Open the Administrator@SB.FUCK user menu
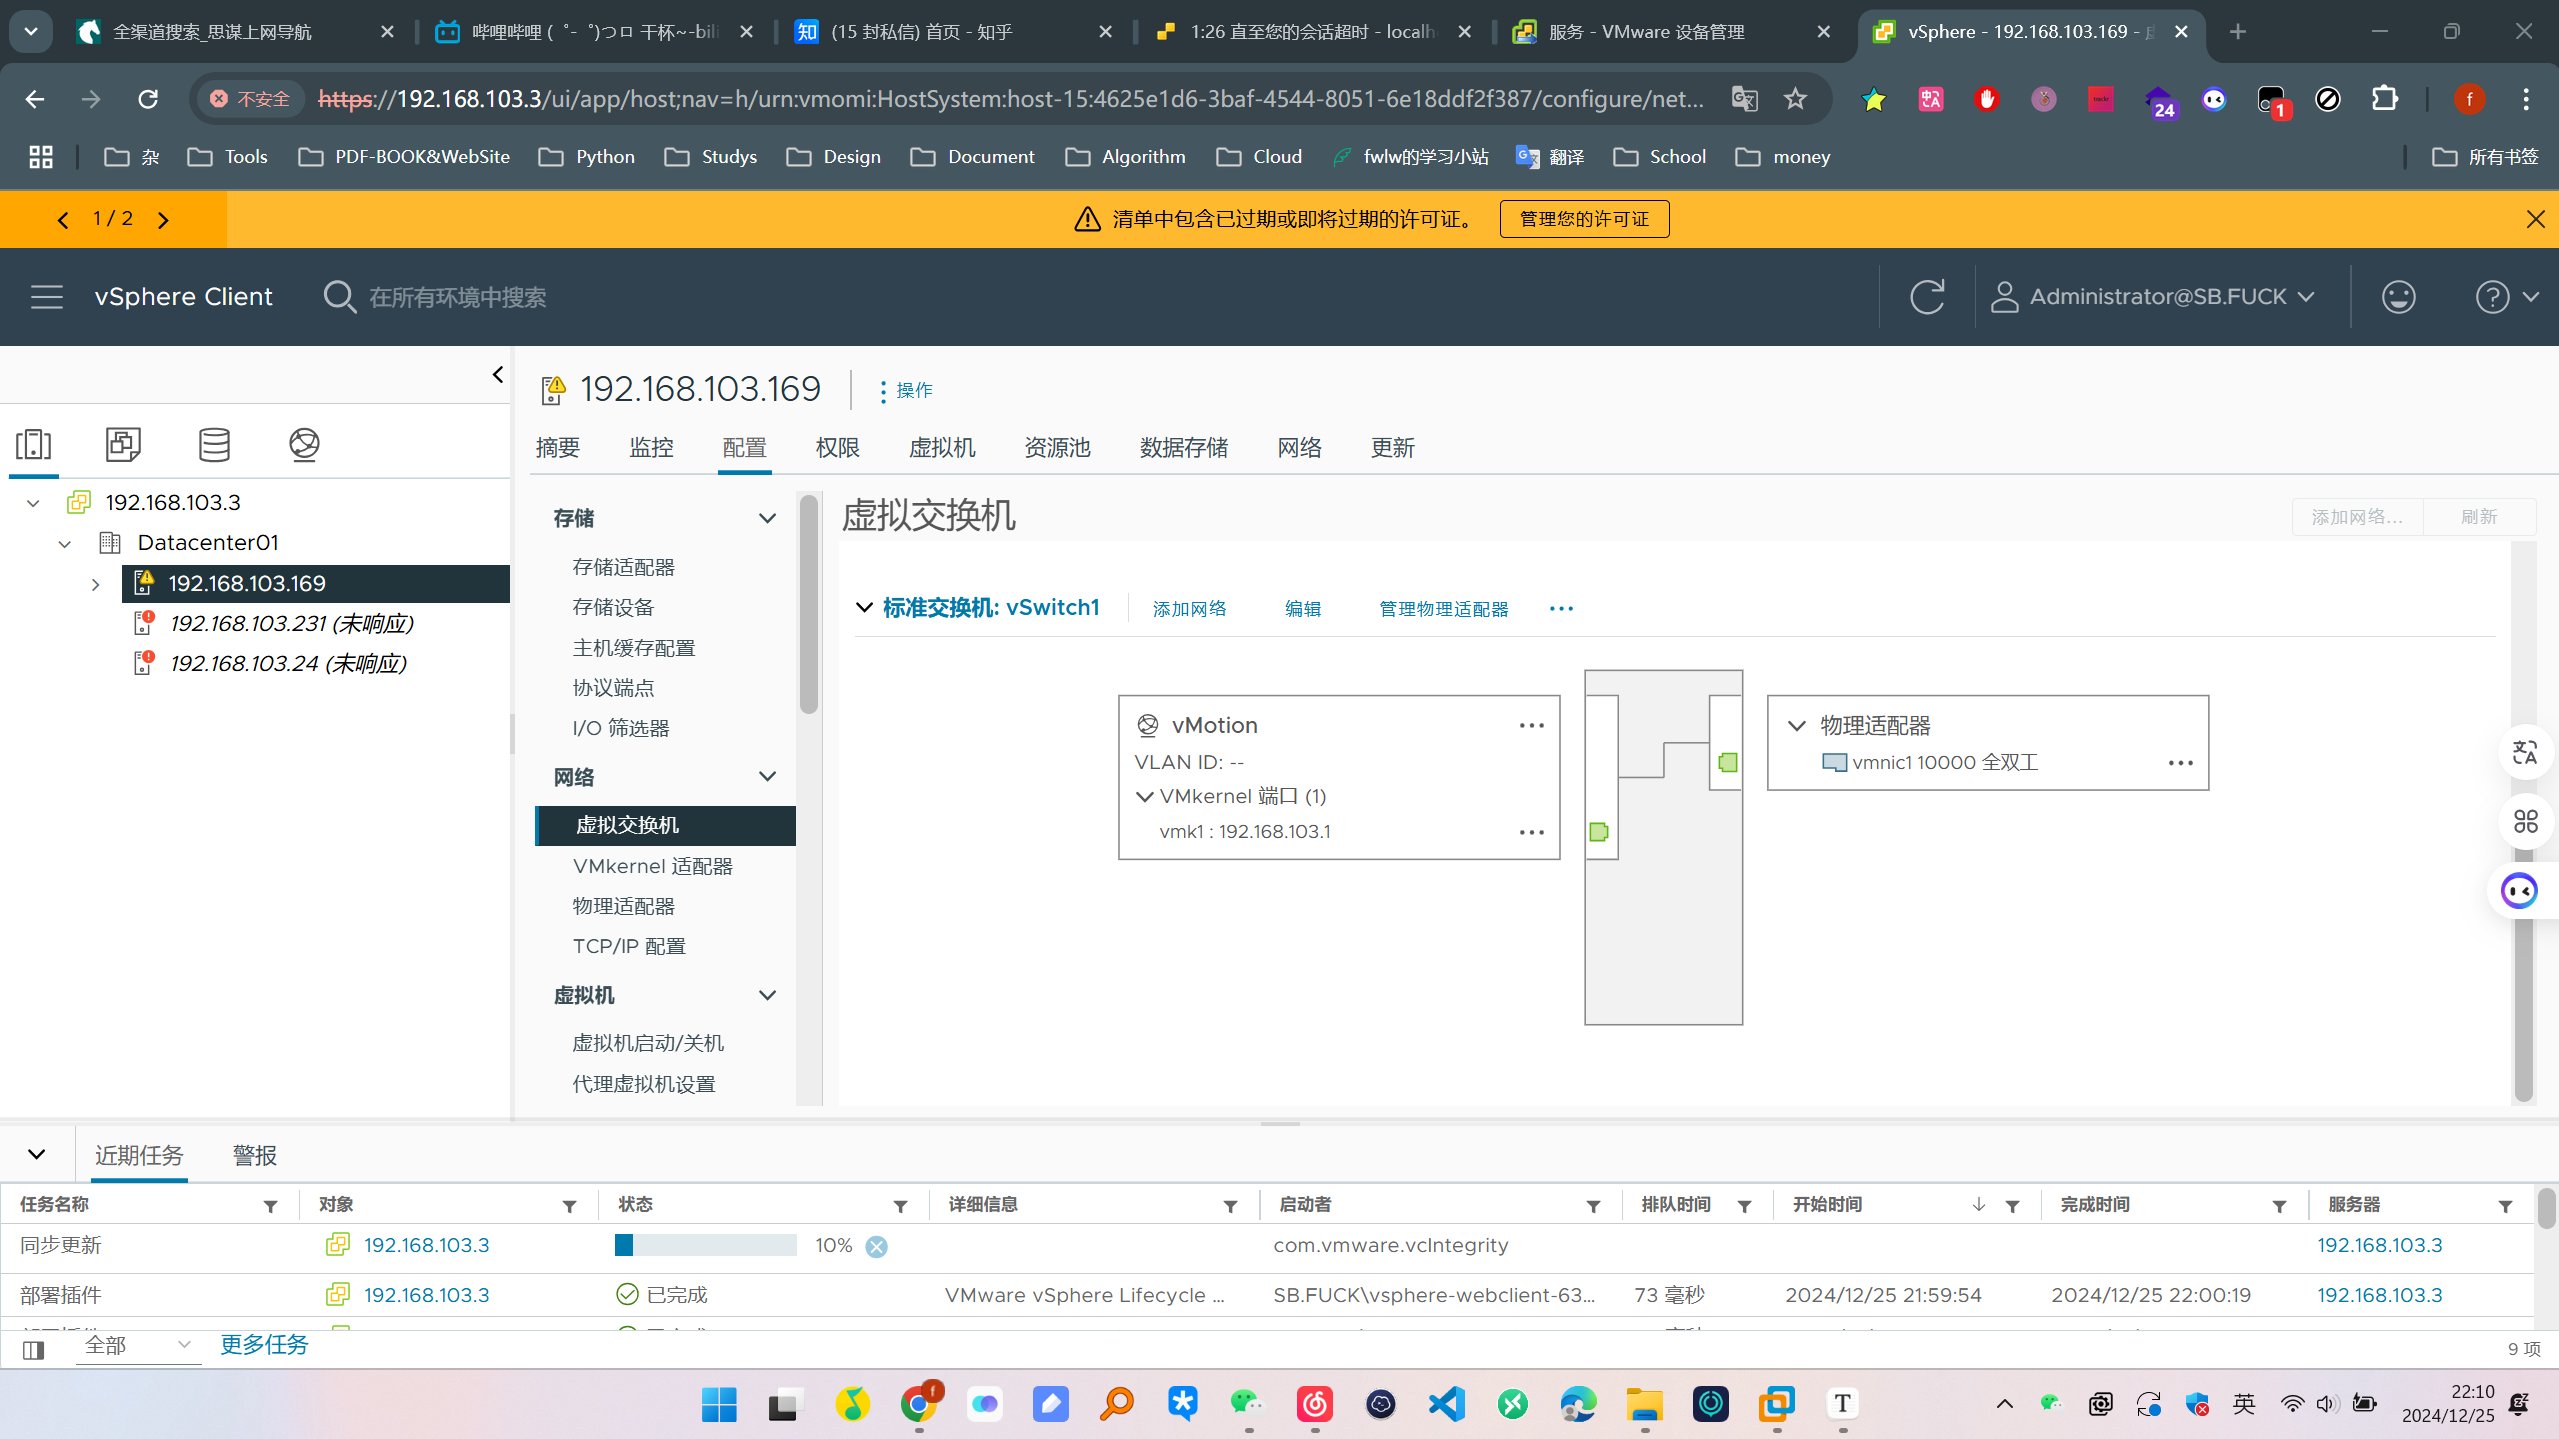Viewport: 2559px width, 1439px height. pos(2152,297)
